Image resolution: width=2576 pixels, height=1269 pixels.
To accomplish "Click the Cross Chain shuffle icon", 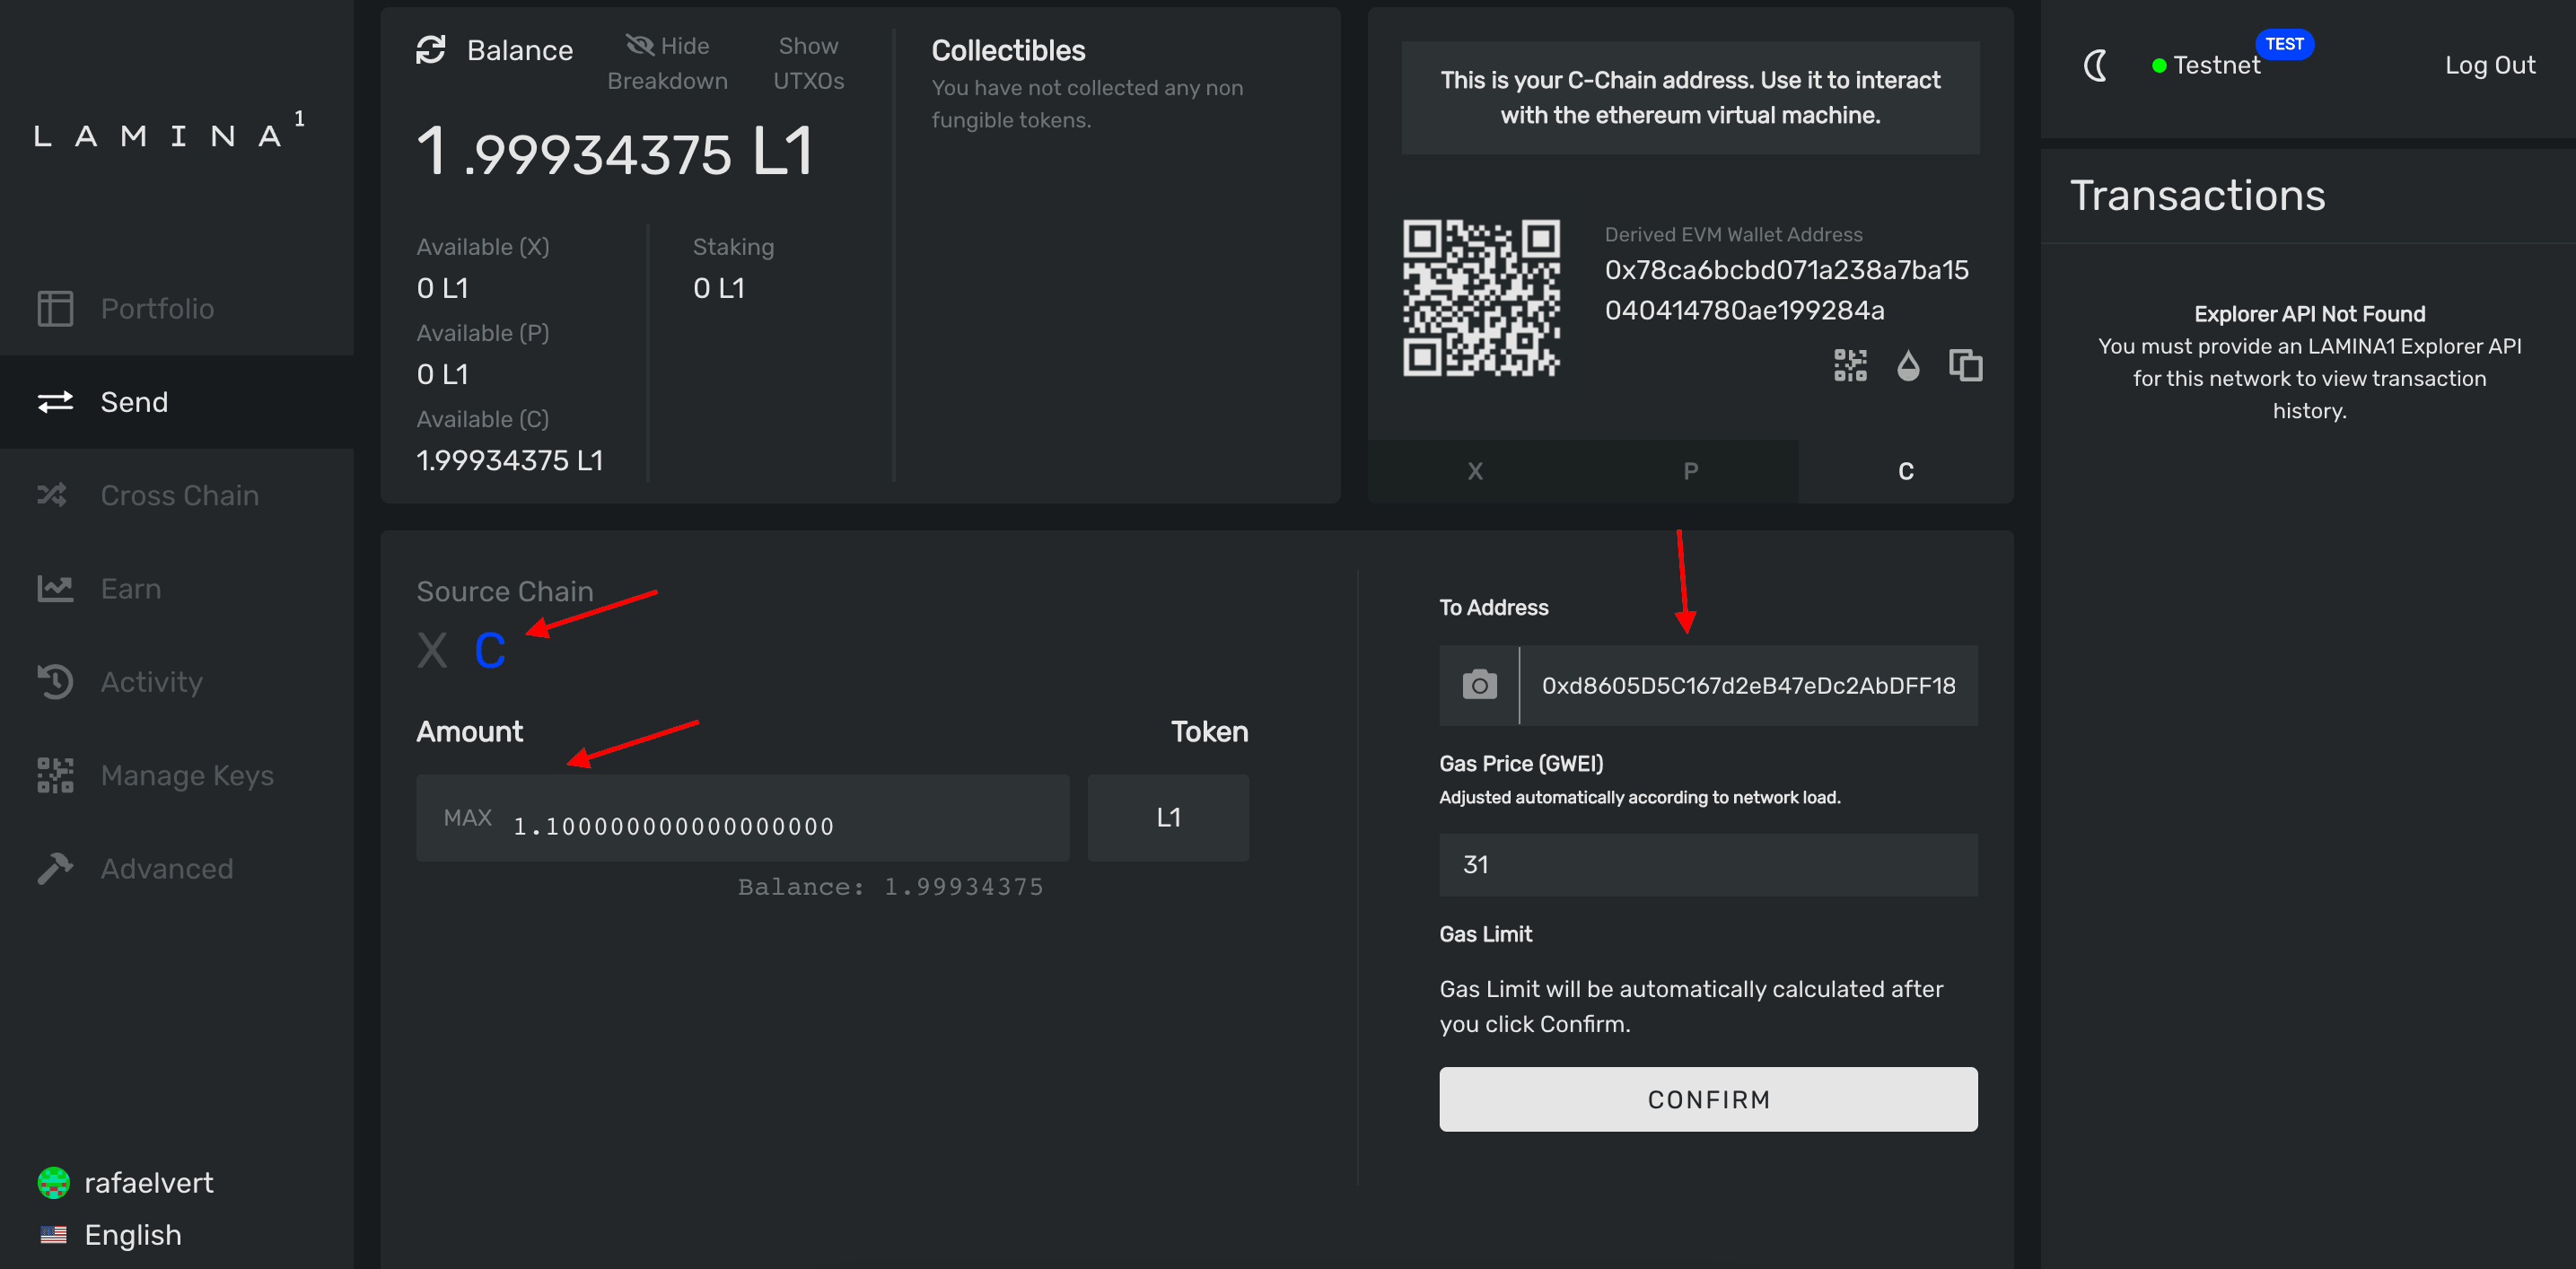I will click(52, 494).
